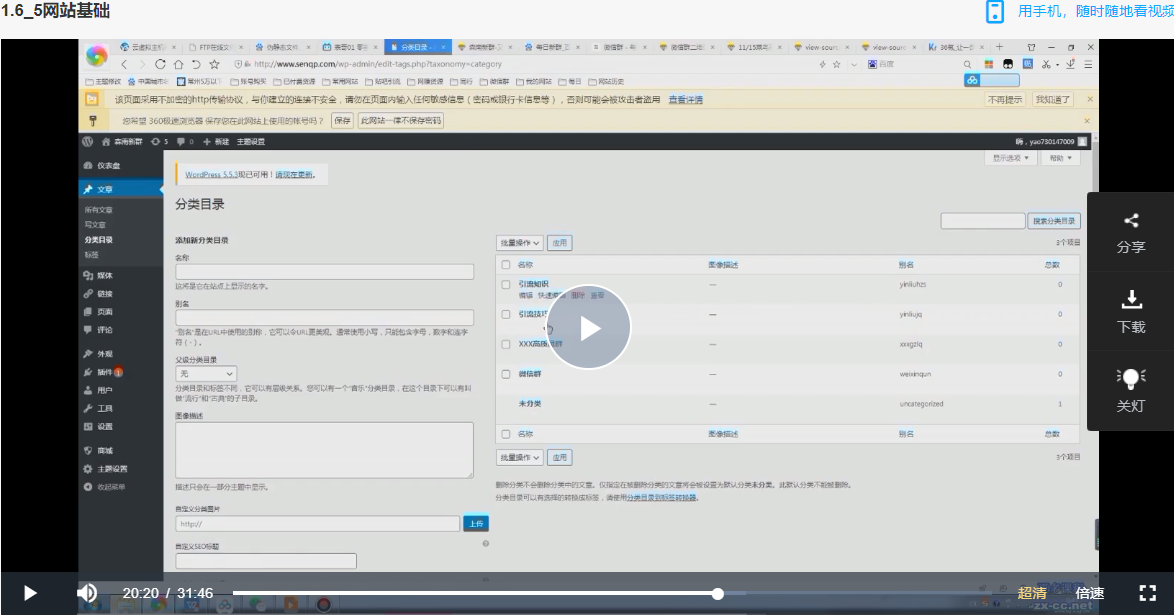
Task: Click the 保存 save password button
Action: pyautogui.click(x=342, y=121)
